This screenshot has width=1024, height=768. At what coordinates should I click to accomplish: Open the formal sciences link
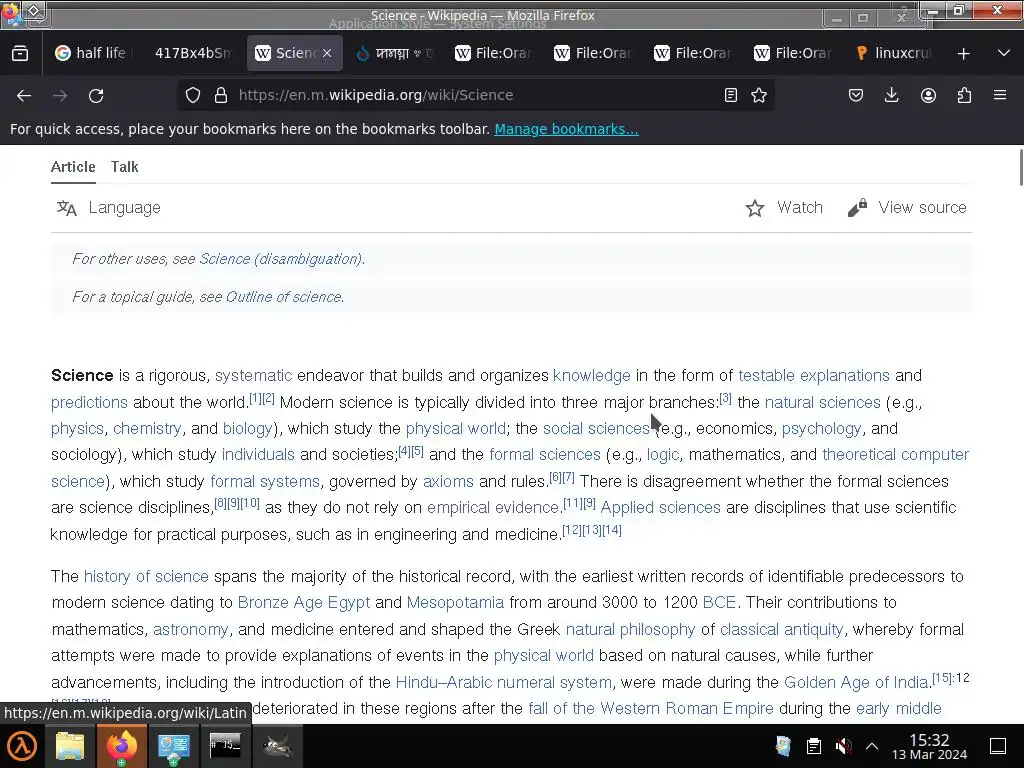coord(545,455)
